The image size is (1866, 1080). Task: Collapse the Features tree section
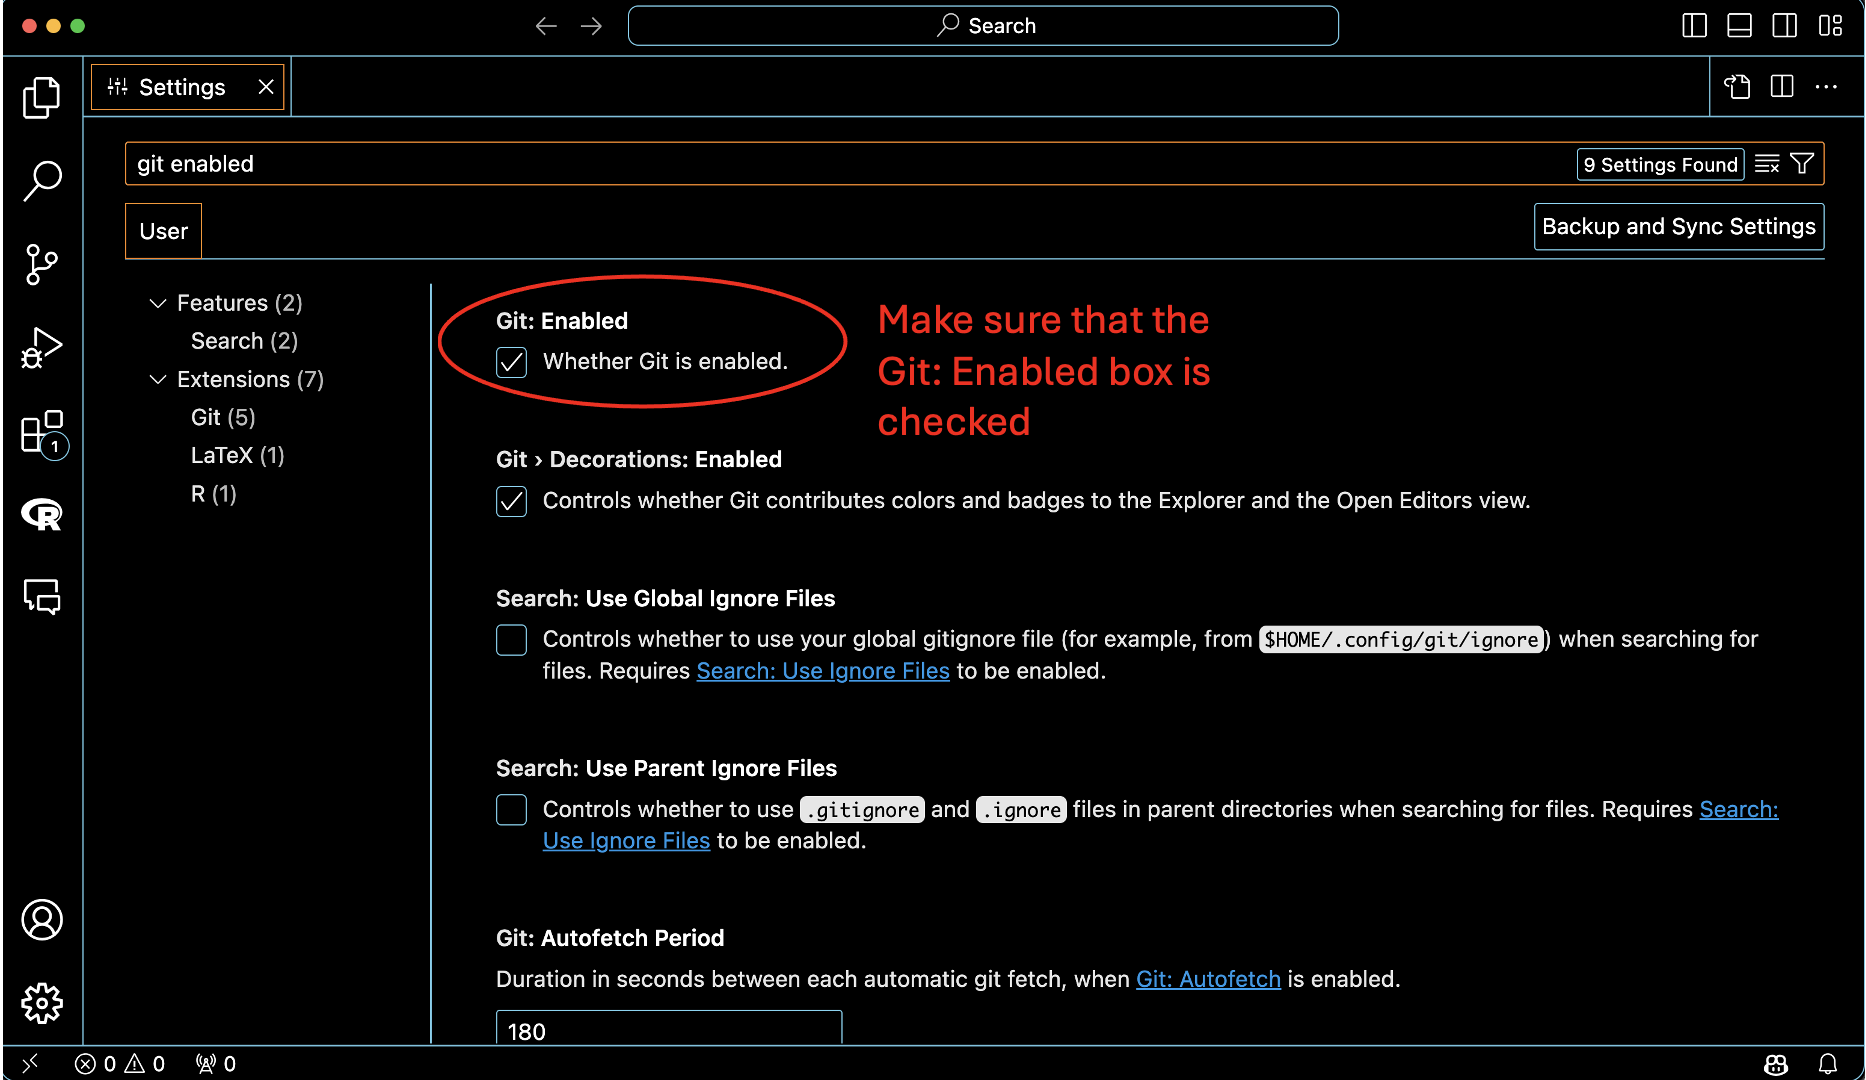157,303
